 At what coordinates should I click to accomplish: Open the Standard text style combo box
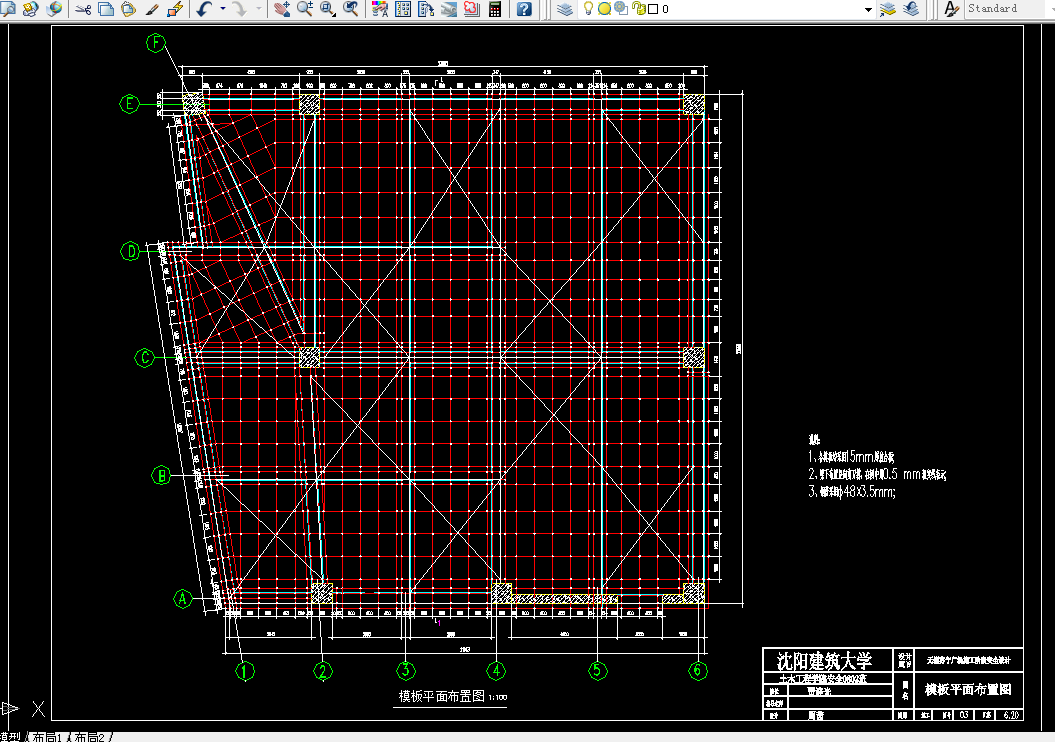1009,9
